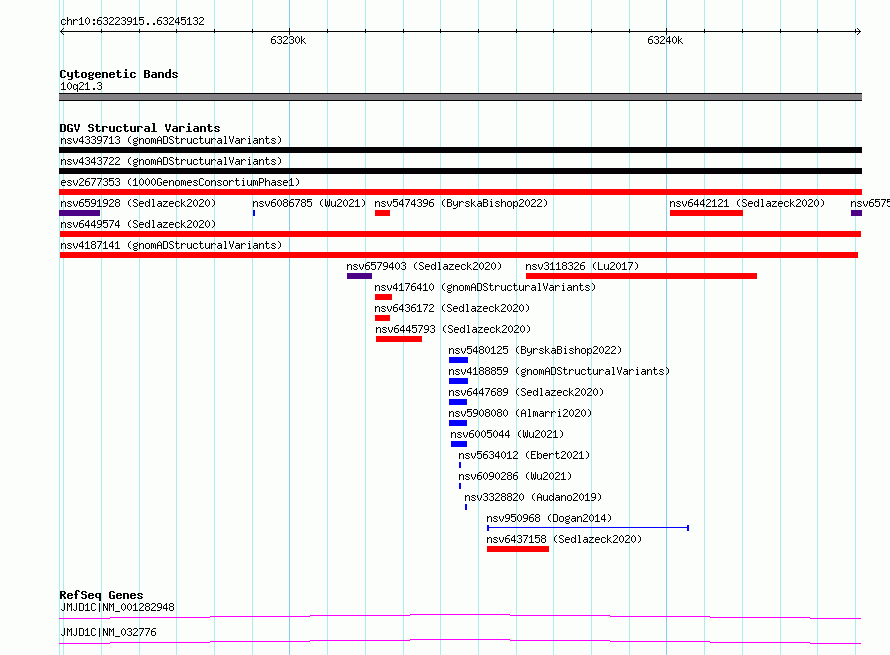The image size is (890, 655).
Task: Click the nsv6449574 long red bar
Action: tap(460, 234)
